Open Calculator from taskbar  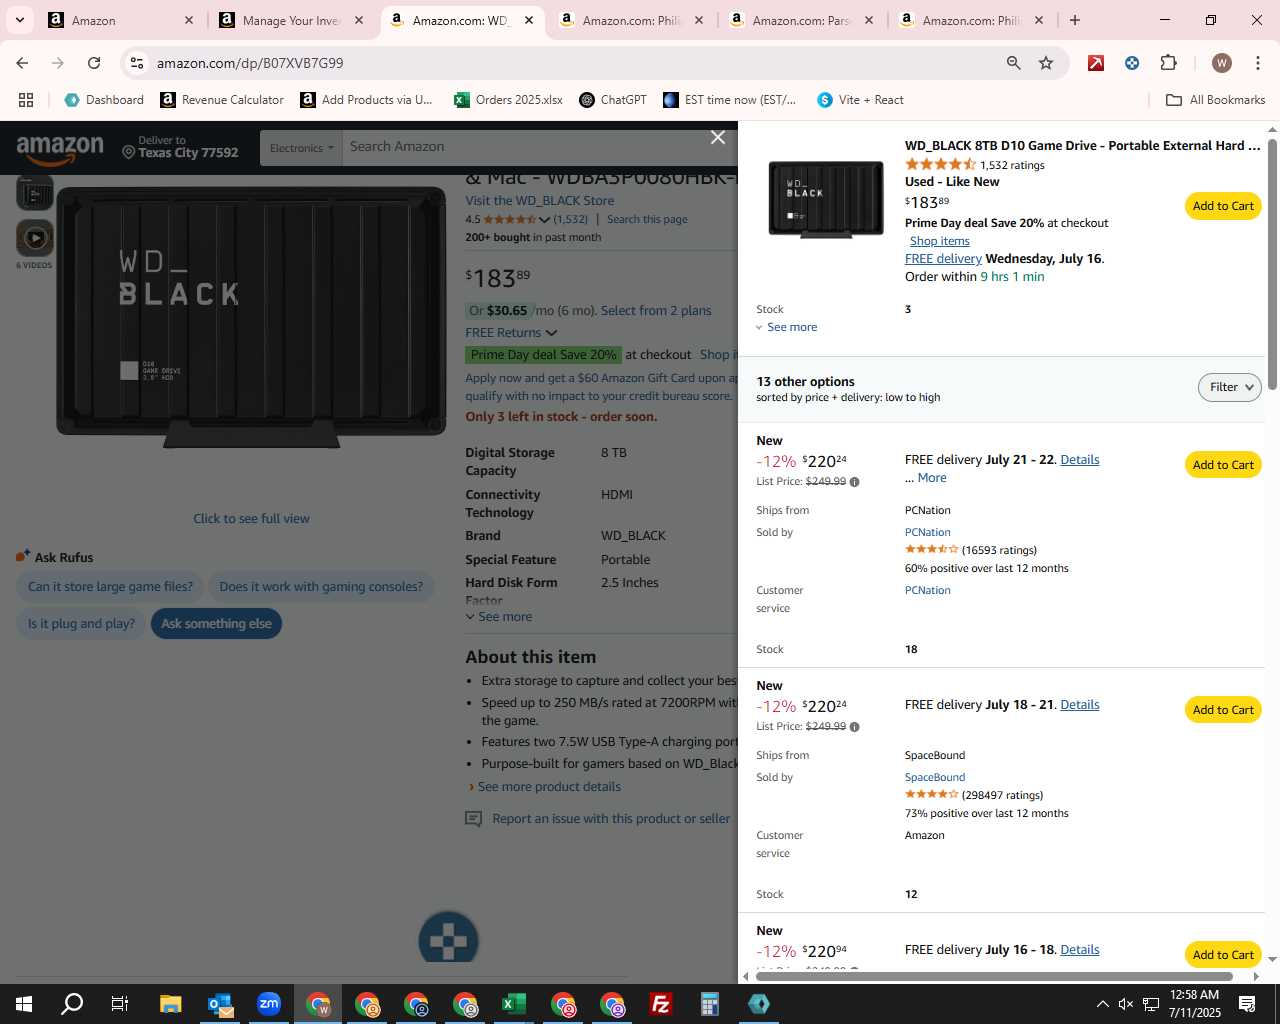(710, 1004)
